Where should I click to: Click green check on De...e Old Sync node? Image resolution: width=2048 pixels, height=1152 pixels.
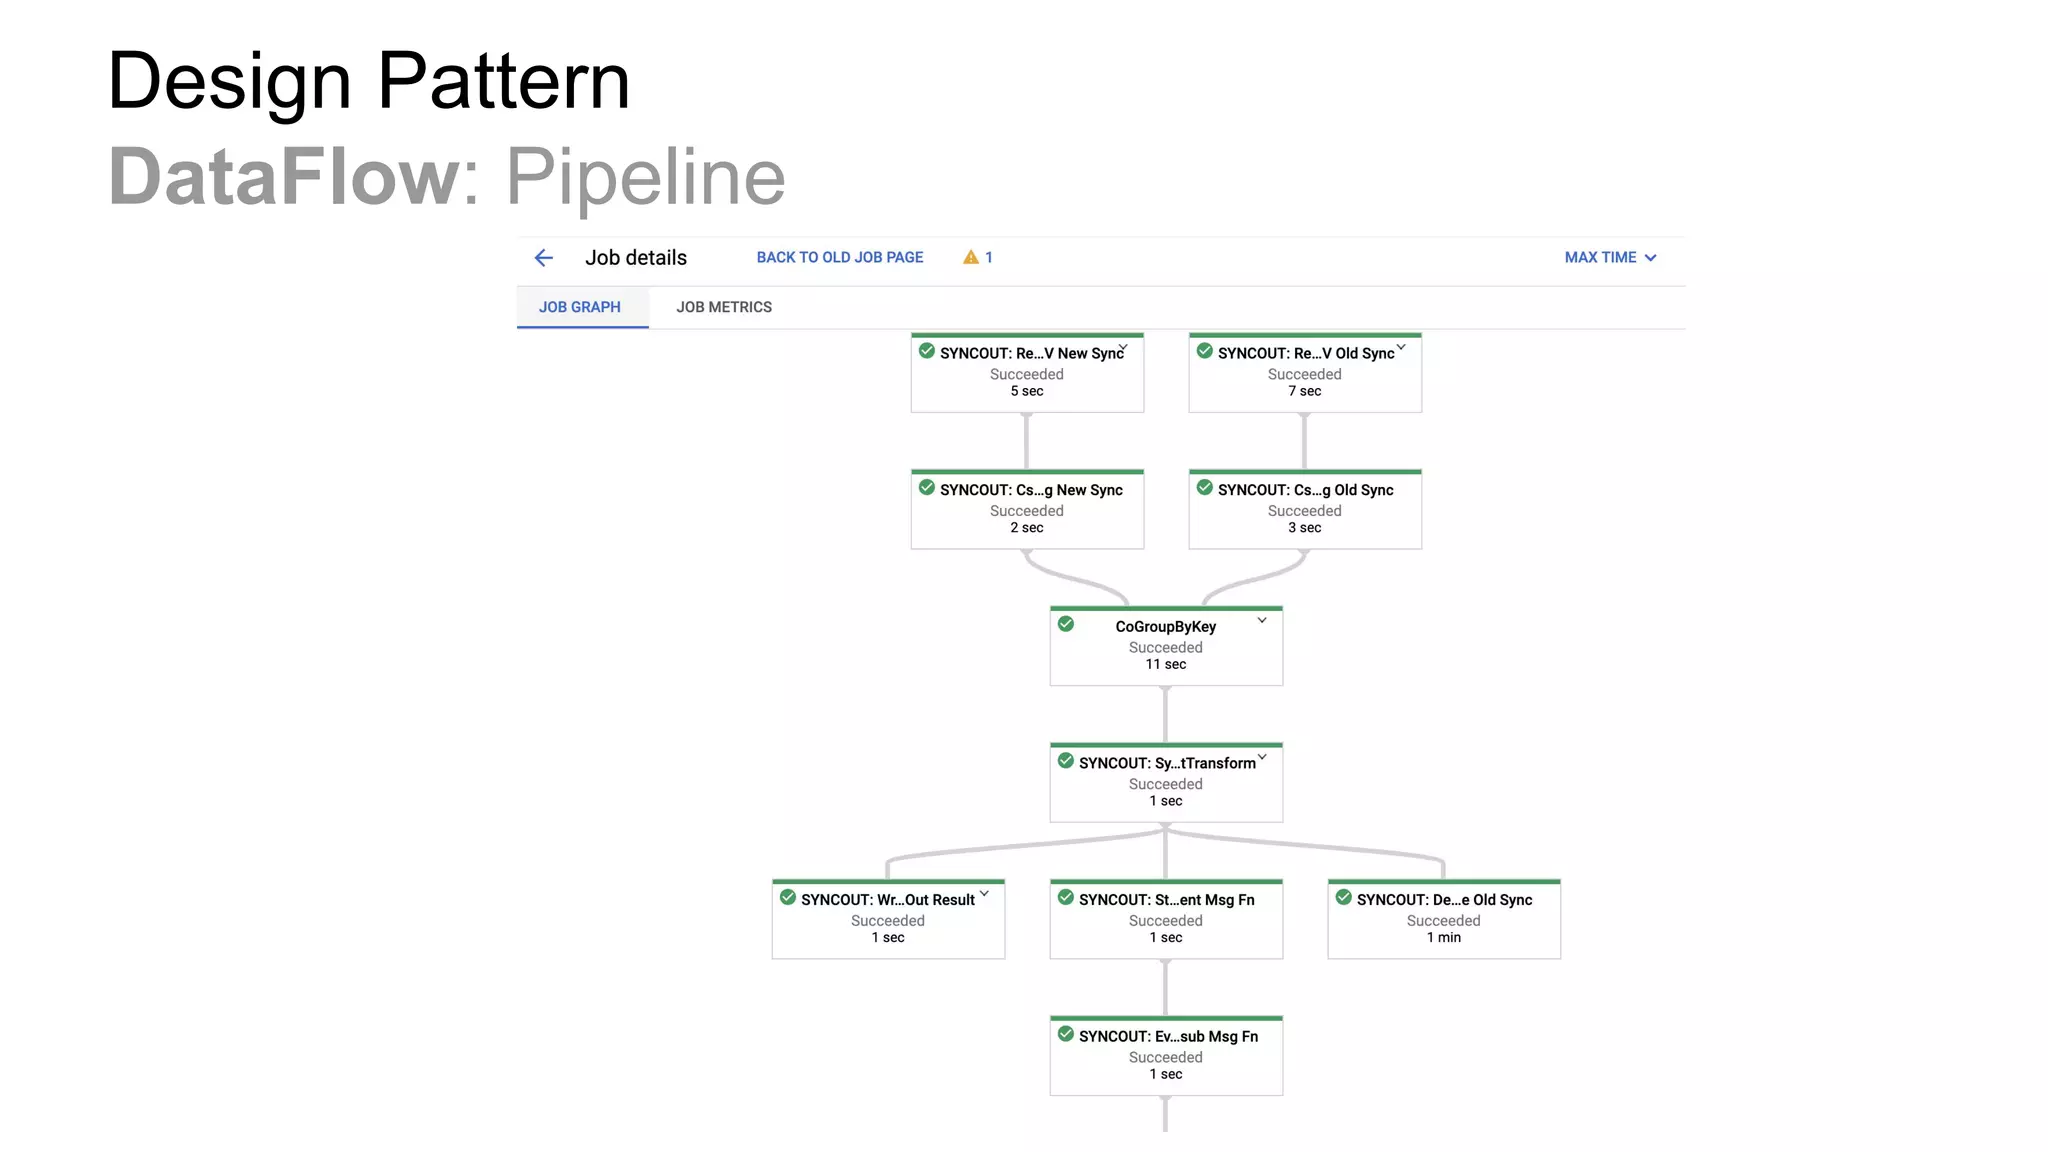[x=1344, y=897]
